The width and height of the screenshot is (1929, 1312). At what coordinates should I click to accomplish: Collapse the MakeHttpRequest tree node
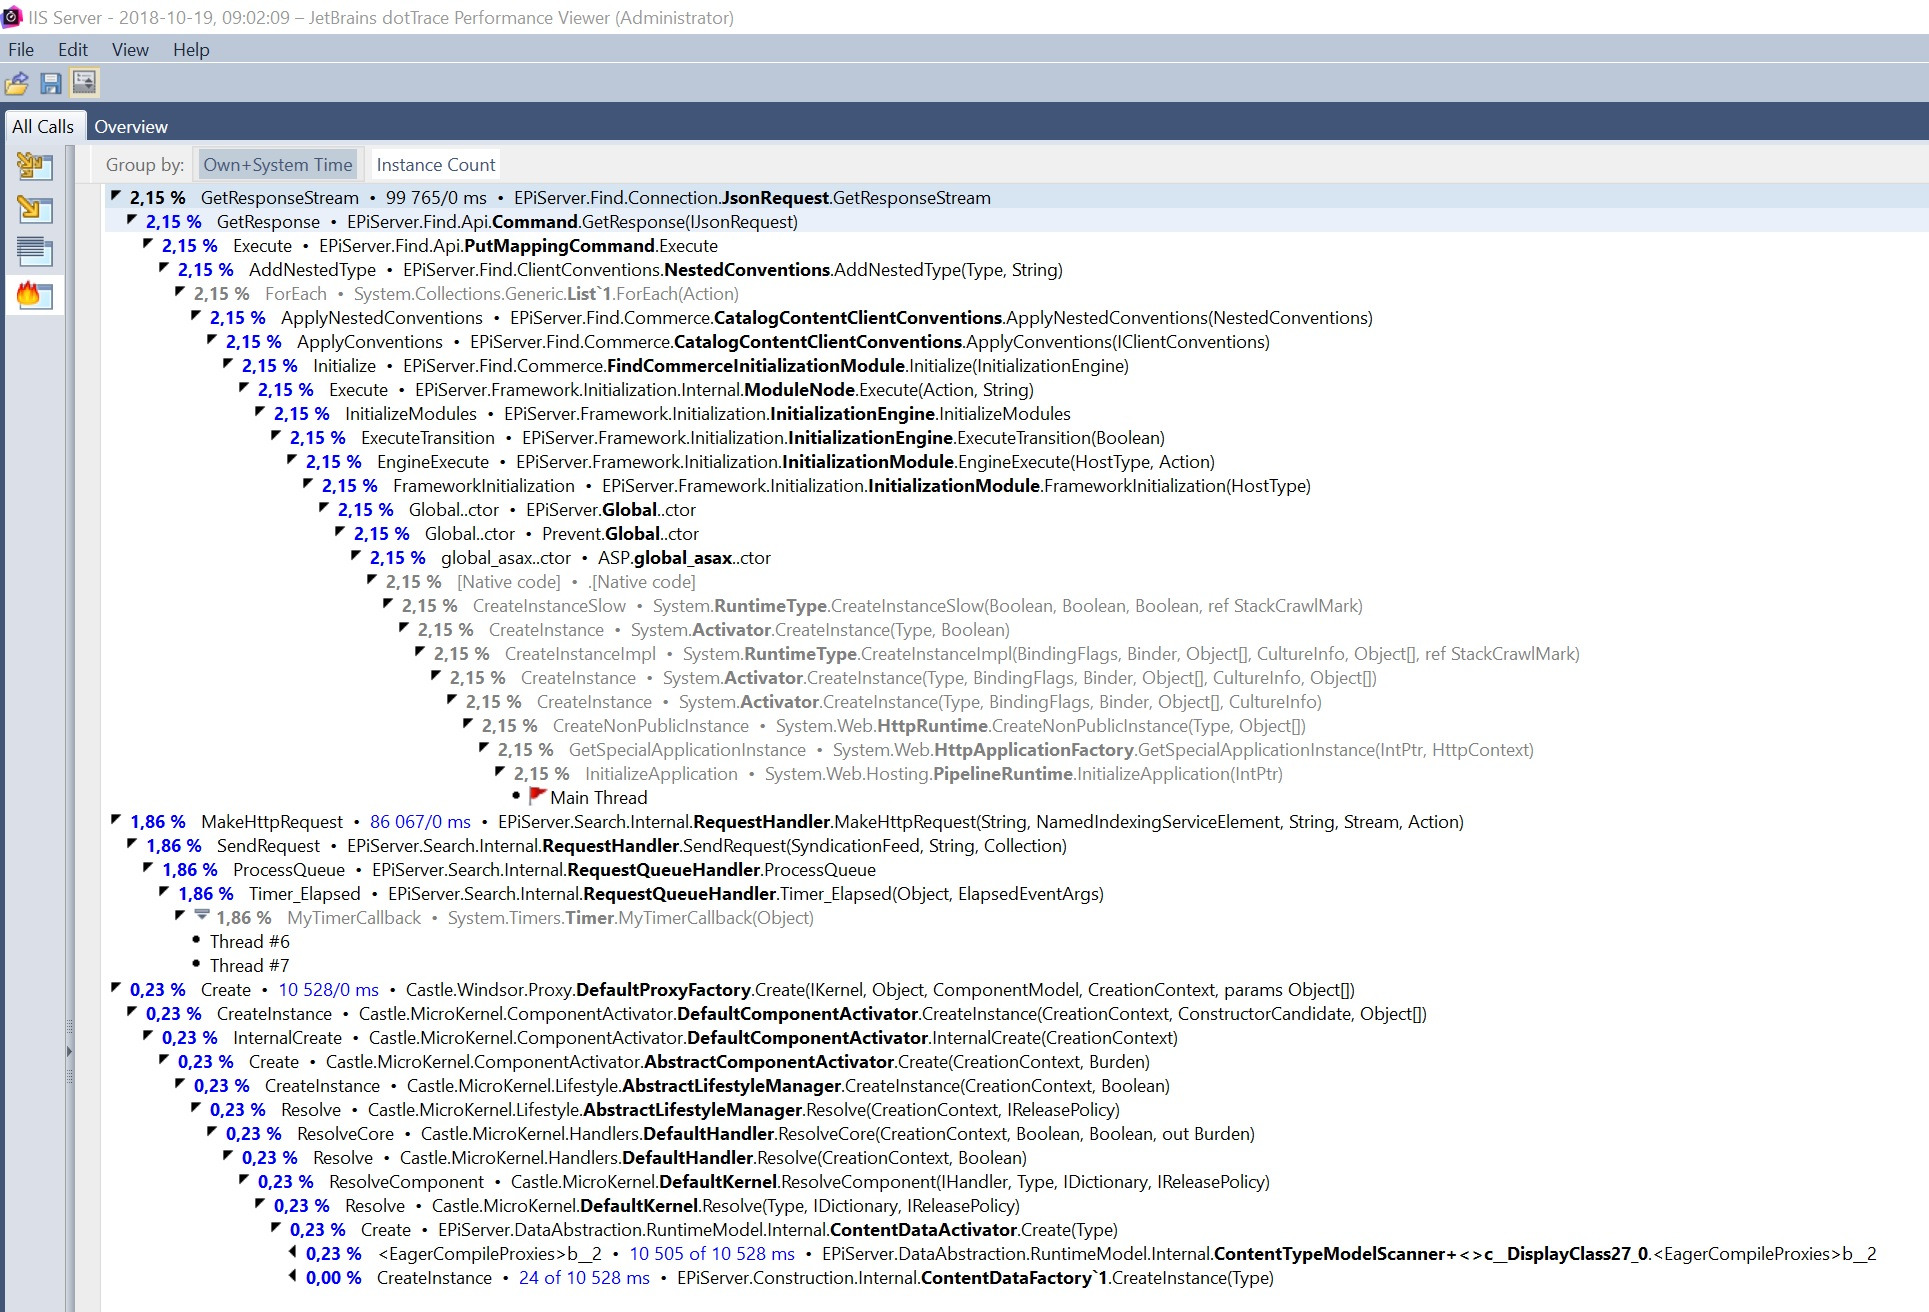pyautogui.click(x=116, y=820)
